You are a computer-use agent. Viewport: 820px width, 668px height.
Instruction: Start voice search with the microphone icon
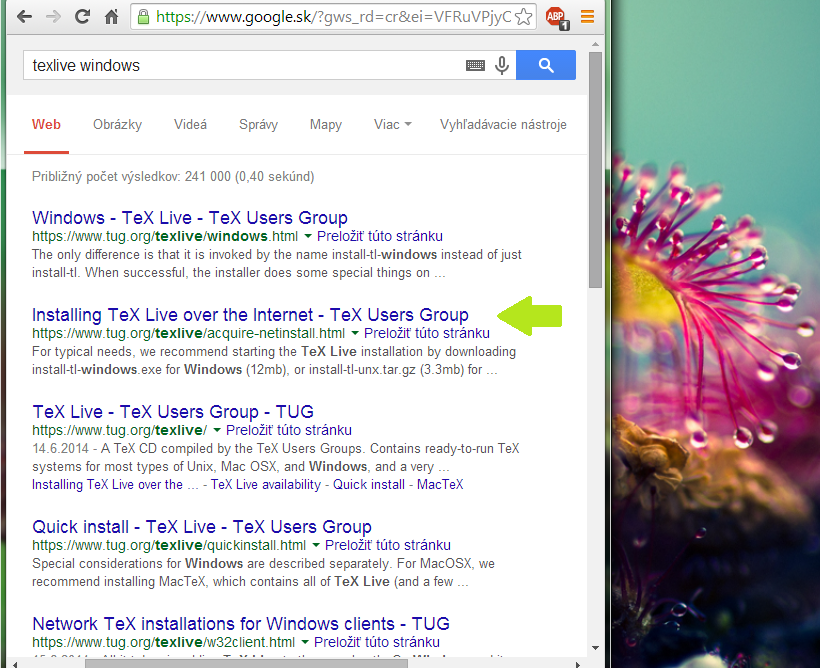[x=502, y=65]
